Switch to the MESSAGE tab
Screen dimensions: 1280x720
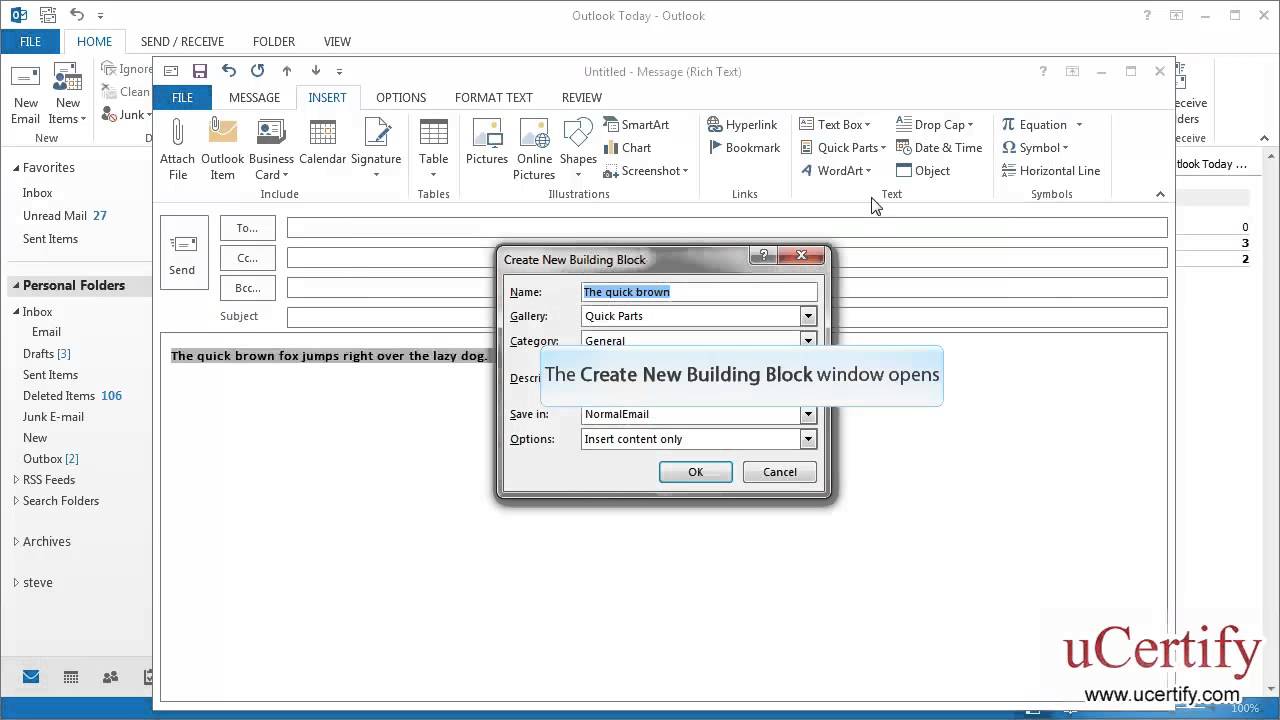point(254,98)
